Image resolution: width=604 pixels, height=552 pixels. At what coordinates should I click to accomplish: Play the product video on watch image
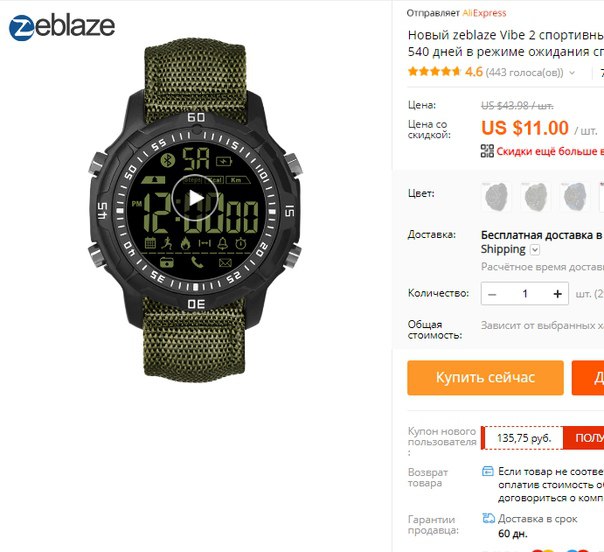click(195, 198)
